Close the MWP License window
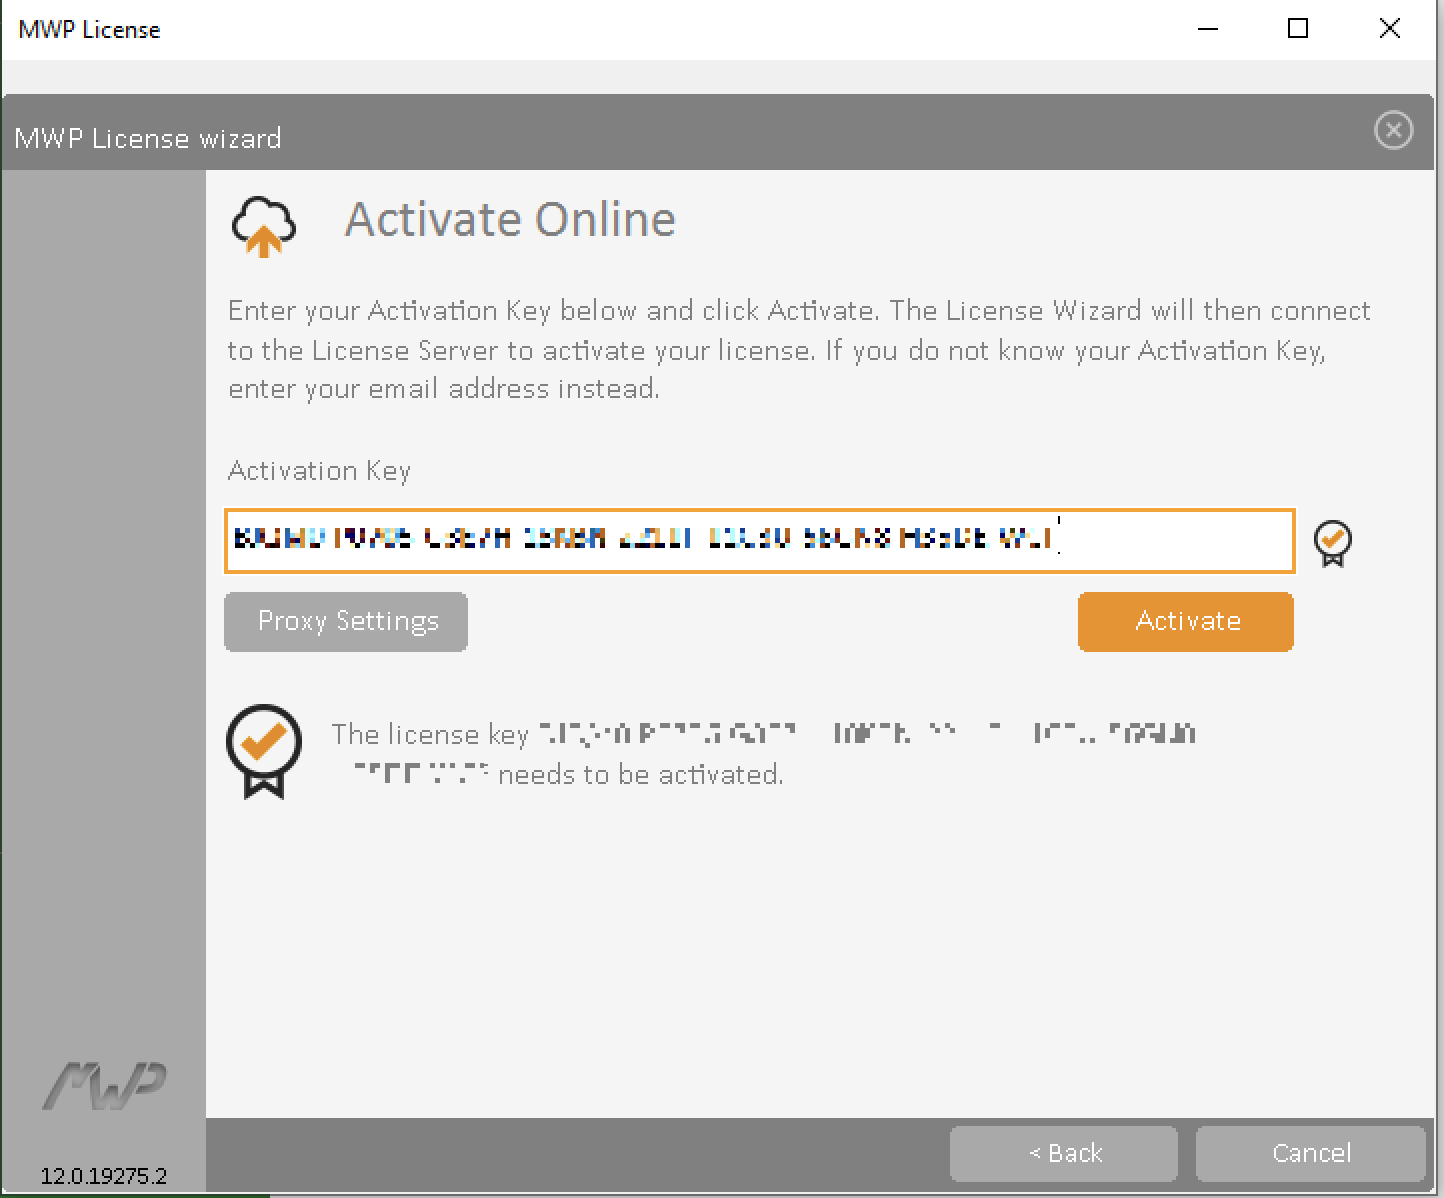This screenshot has height=1198, width=1444. coord(1389,29)
